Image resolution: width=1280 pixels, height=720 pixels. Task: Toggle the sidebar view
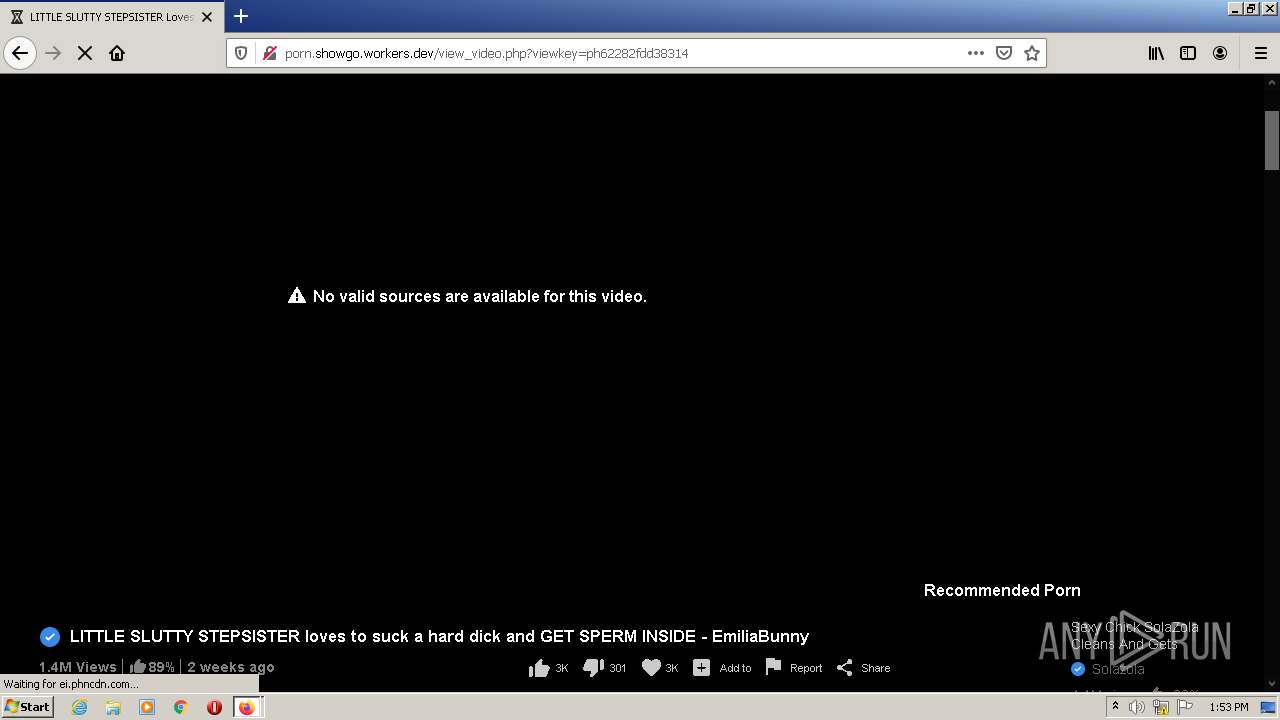click(x=1188, y=53)
